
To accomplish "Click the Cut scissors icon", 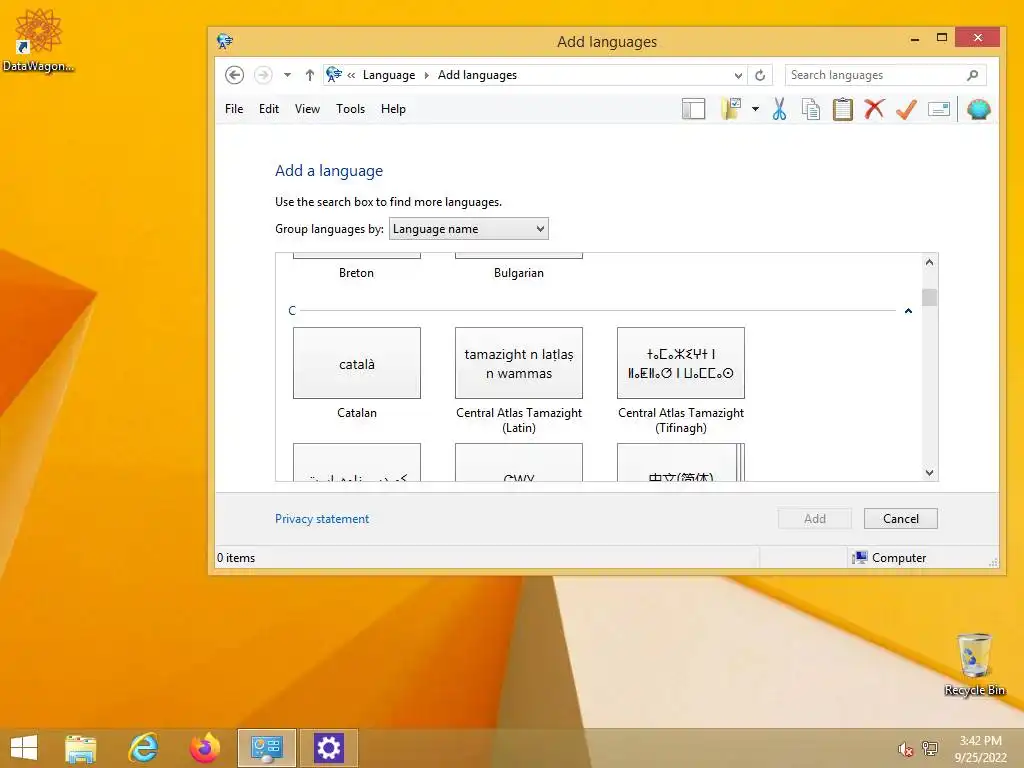I will (x=779, y=109).
